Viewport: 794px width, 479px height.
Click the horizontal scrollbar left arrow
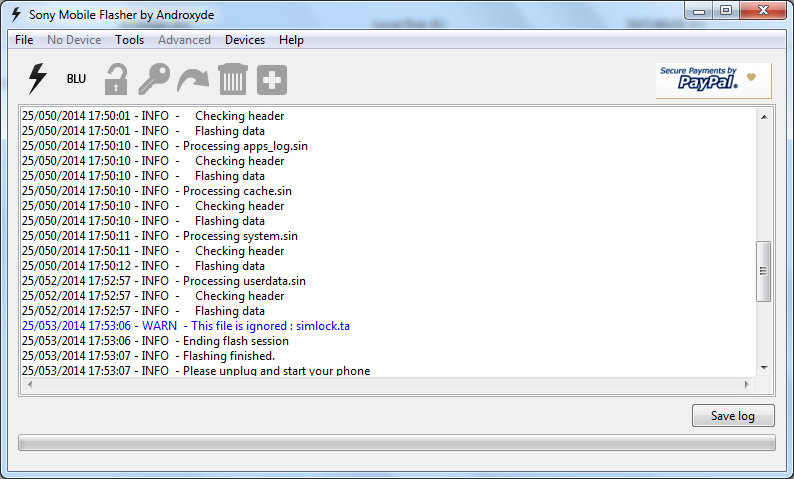(30, 384)
